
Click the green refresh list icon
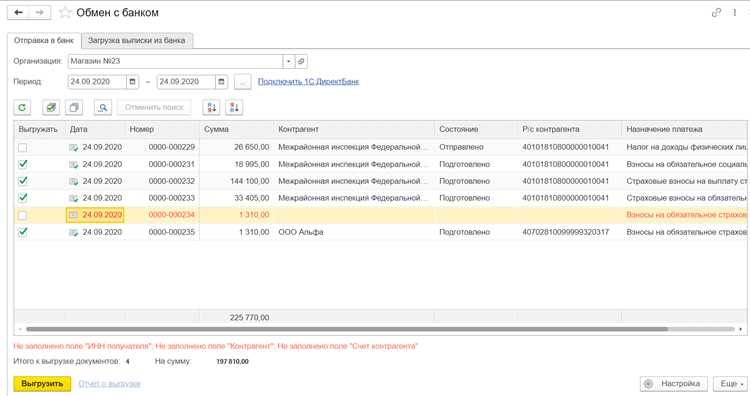(22, 108)
